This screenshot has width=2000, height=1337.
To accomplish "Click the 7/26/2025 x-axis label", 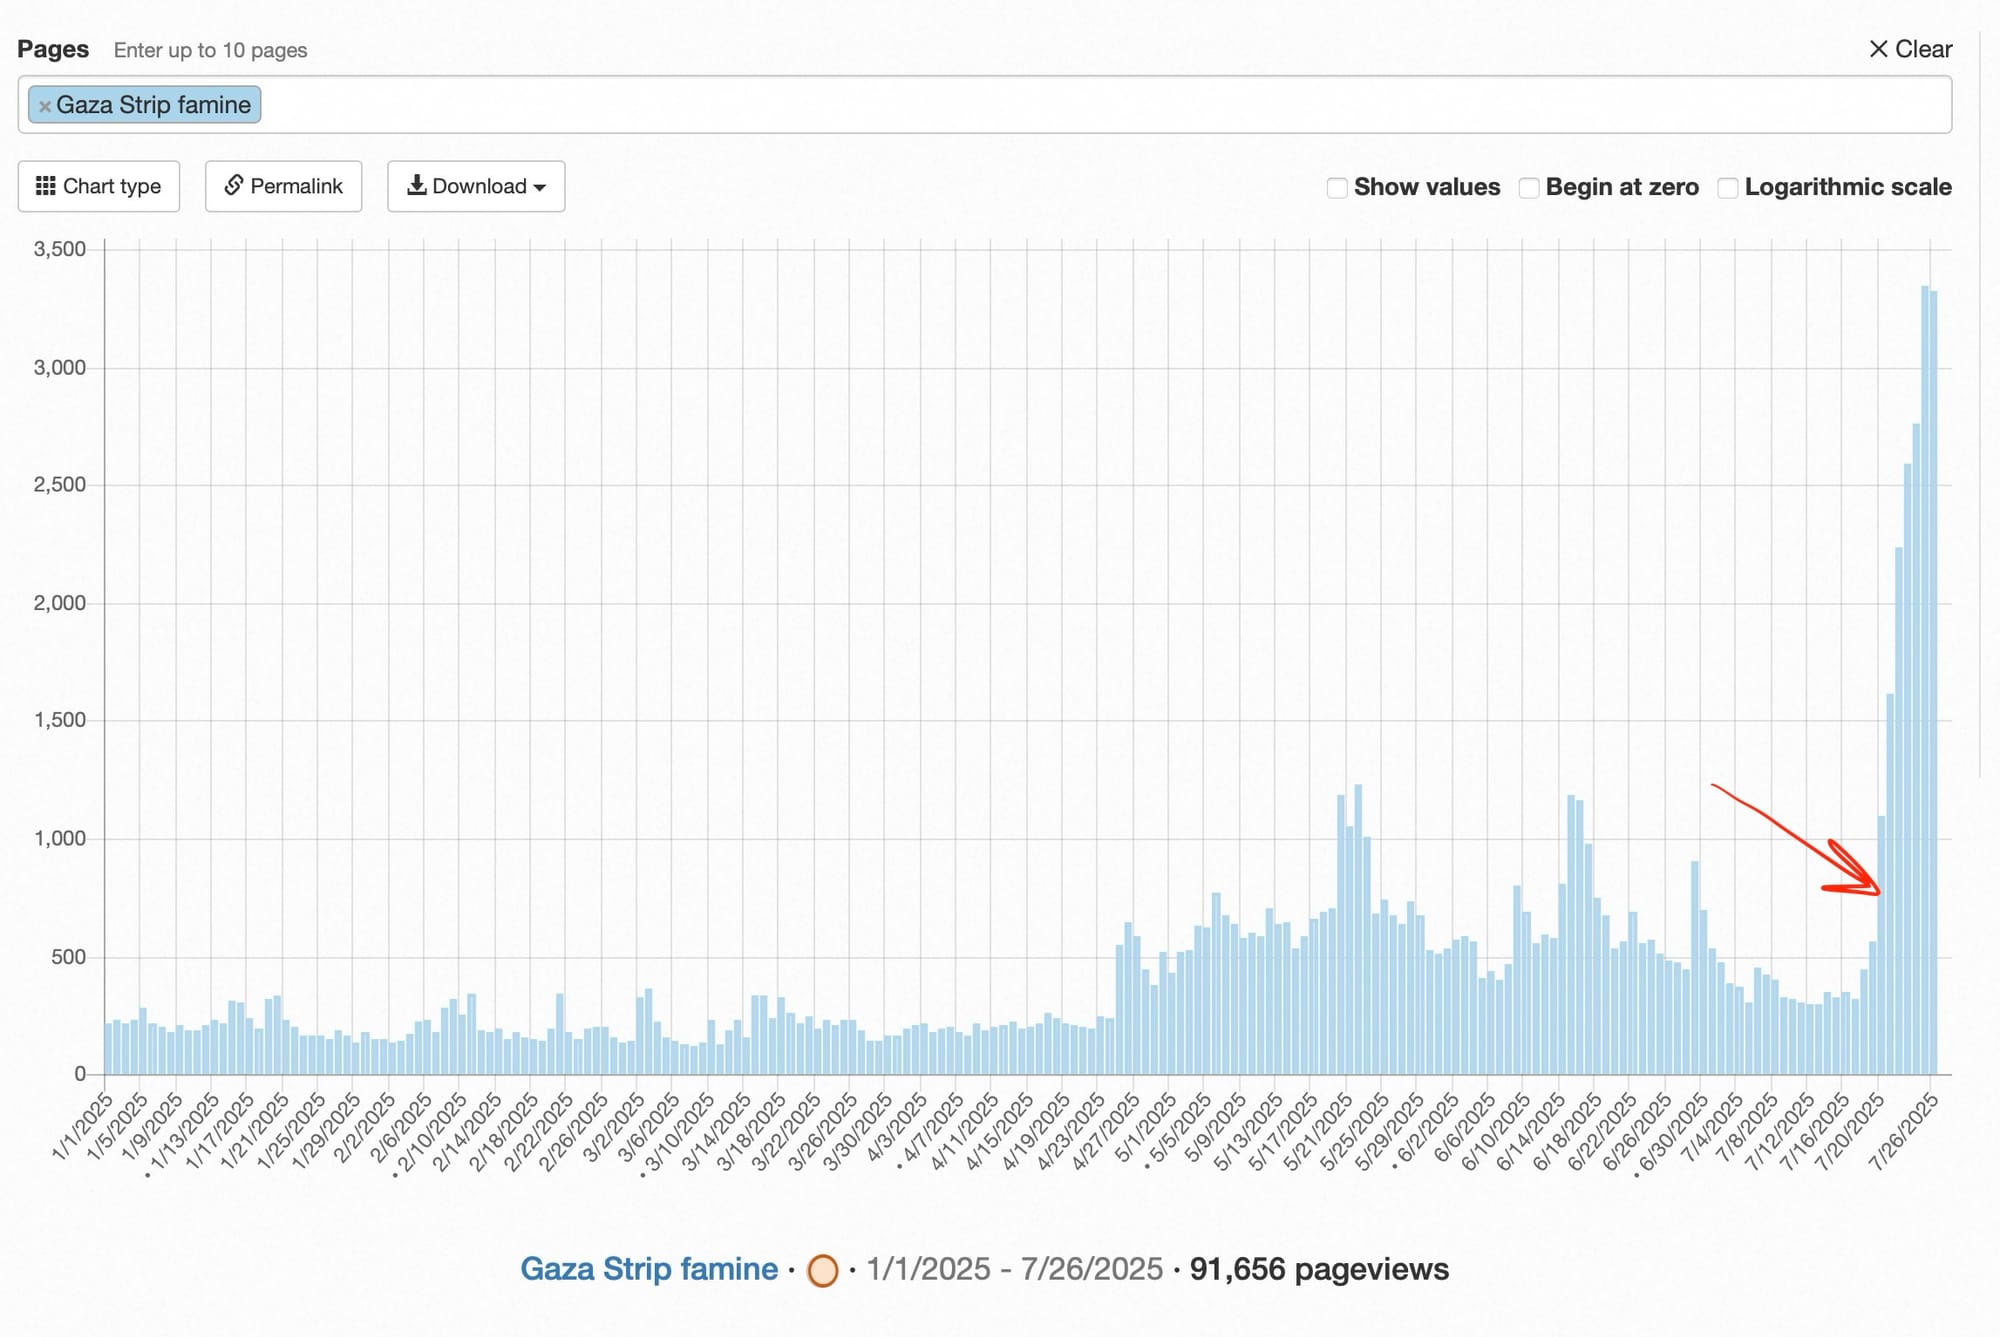I will point(1905,1133).
